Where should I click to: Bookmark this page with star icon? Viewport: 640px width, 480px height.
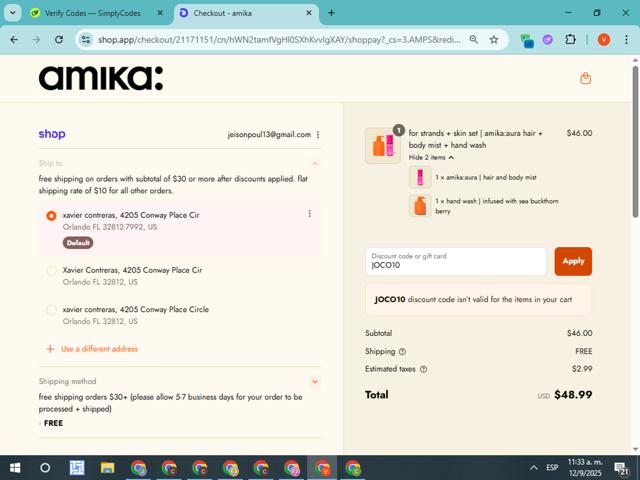click(x=494, y=40)
